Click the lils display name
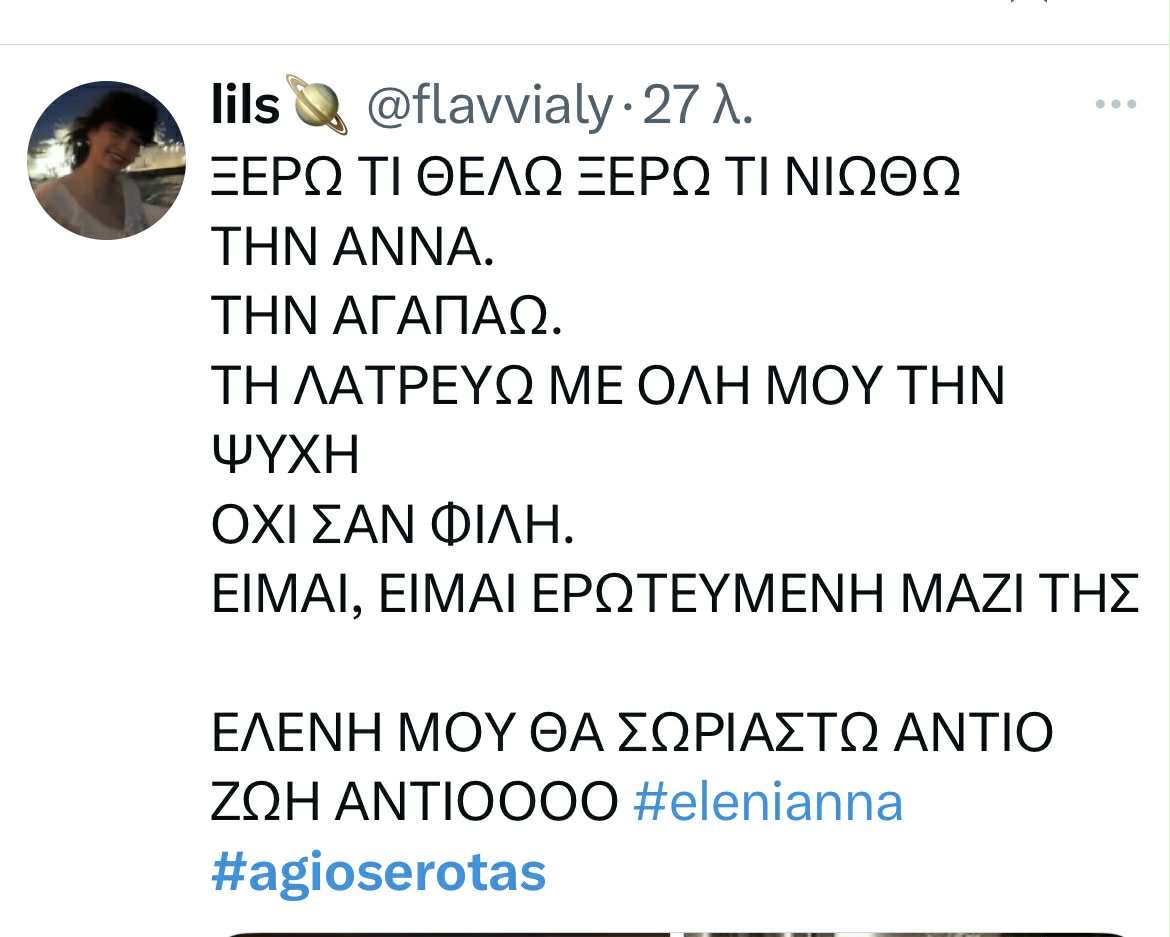Screen dimensions: 1170x937 (x=245, y=104)
